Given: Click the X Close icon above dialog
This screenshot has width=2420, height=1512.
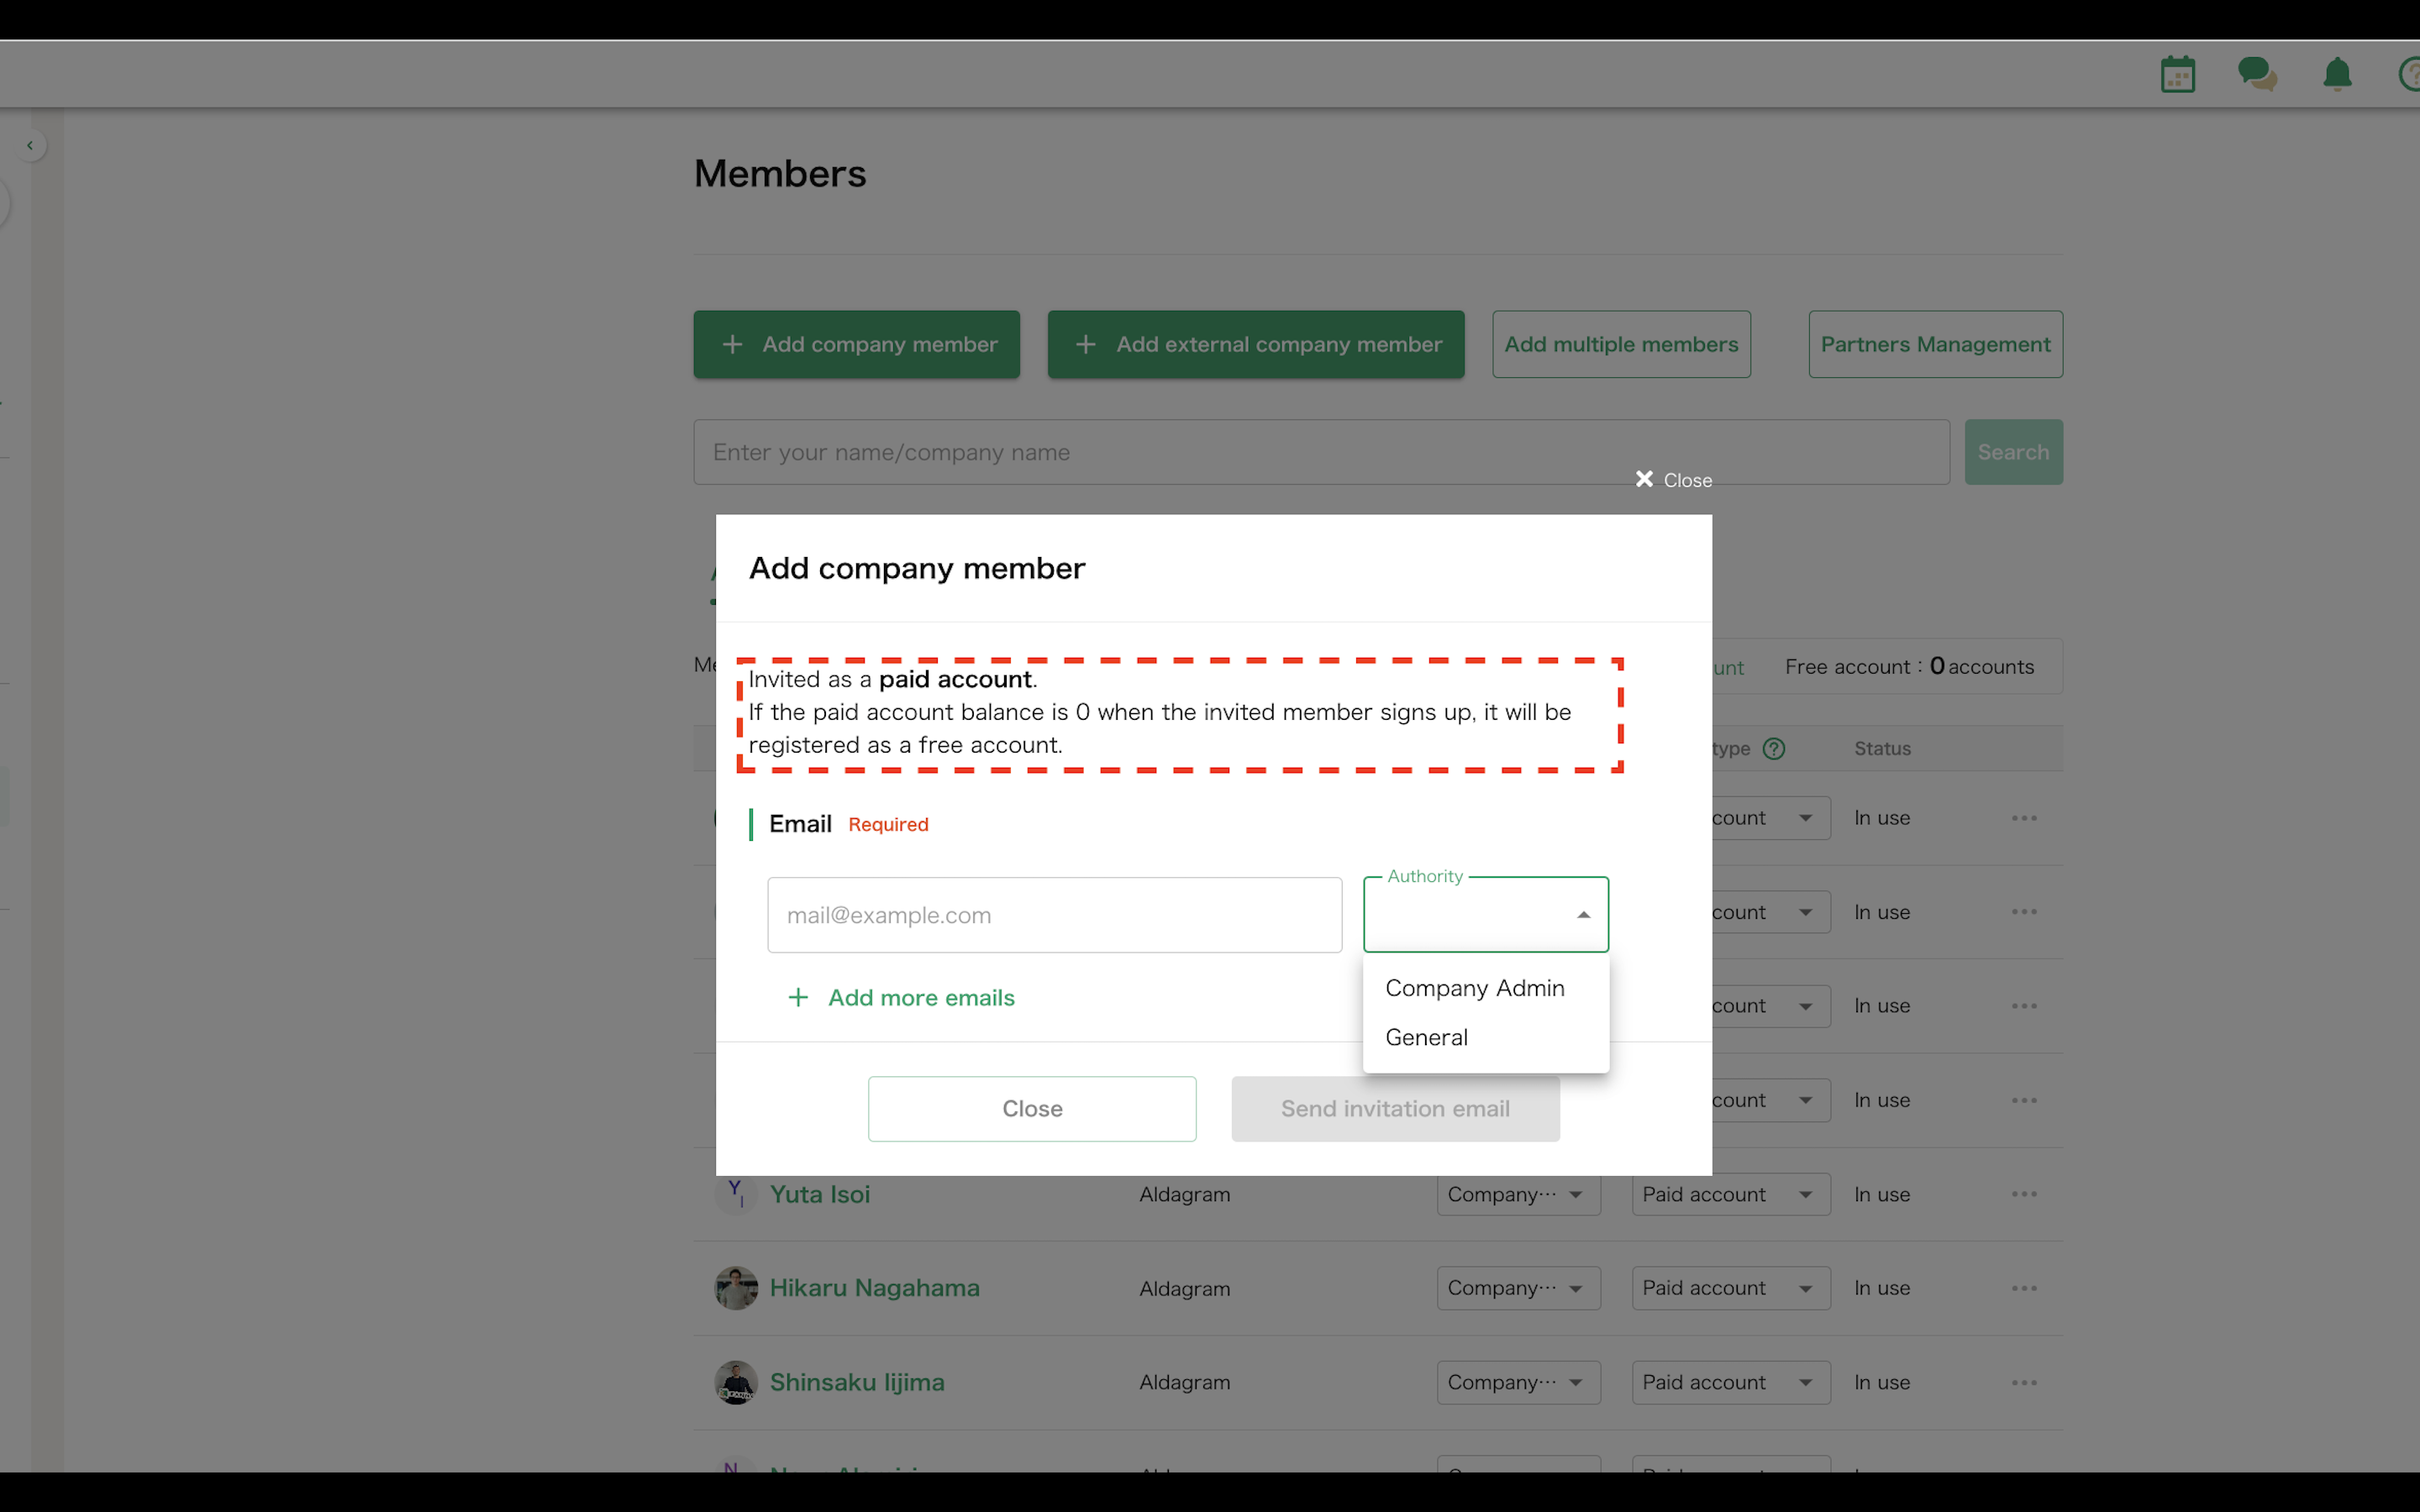Looking at the screenshot, I should pos(1644,479).
